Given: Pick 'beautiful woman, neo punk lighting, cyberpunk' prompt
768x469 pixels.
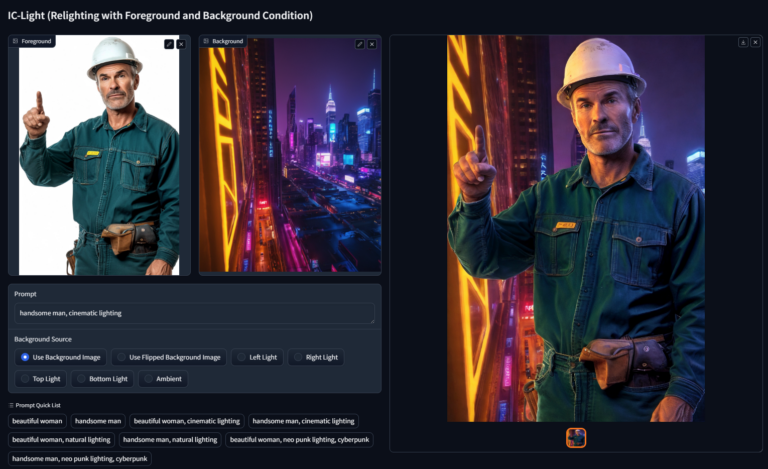Looking at the screenshot, I should tap(299, 440).
